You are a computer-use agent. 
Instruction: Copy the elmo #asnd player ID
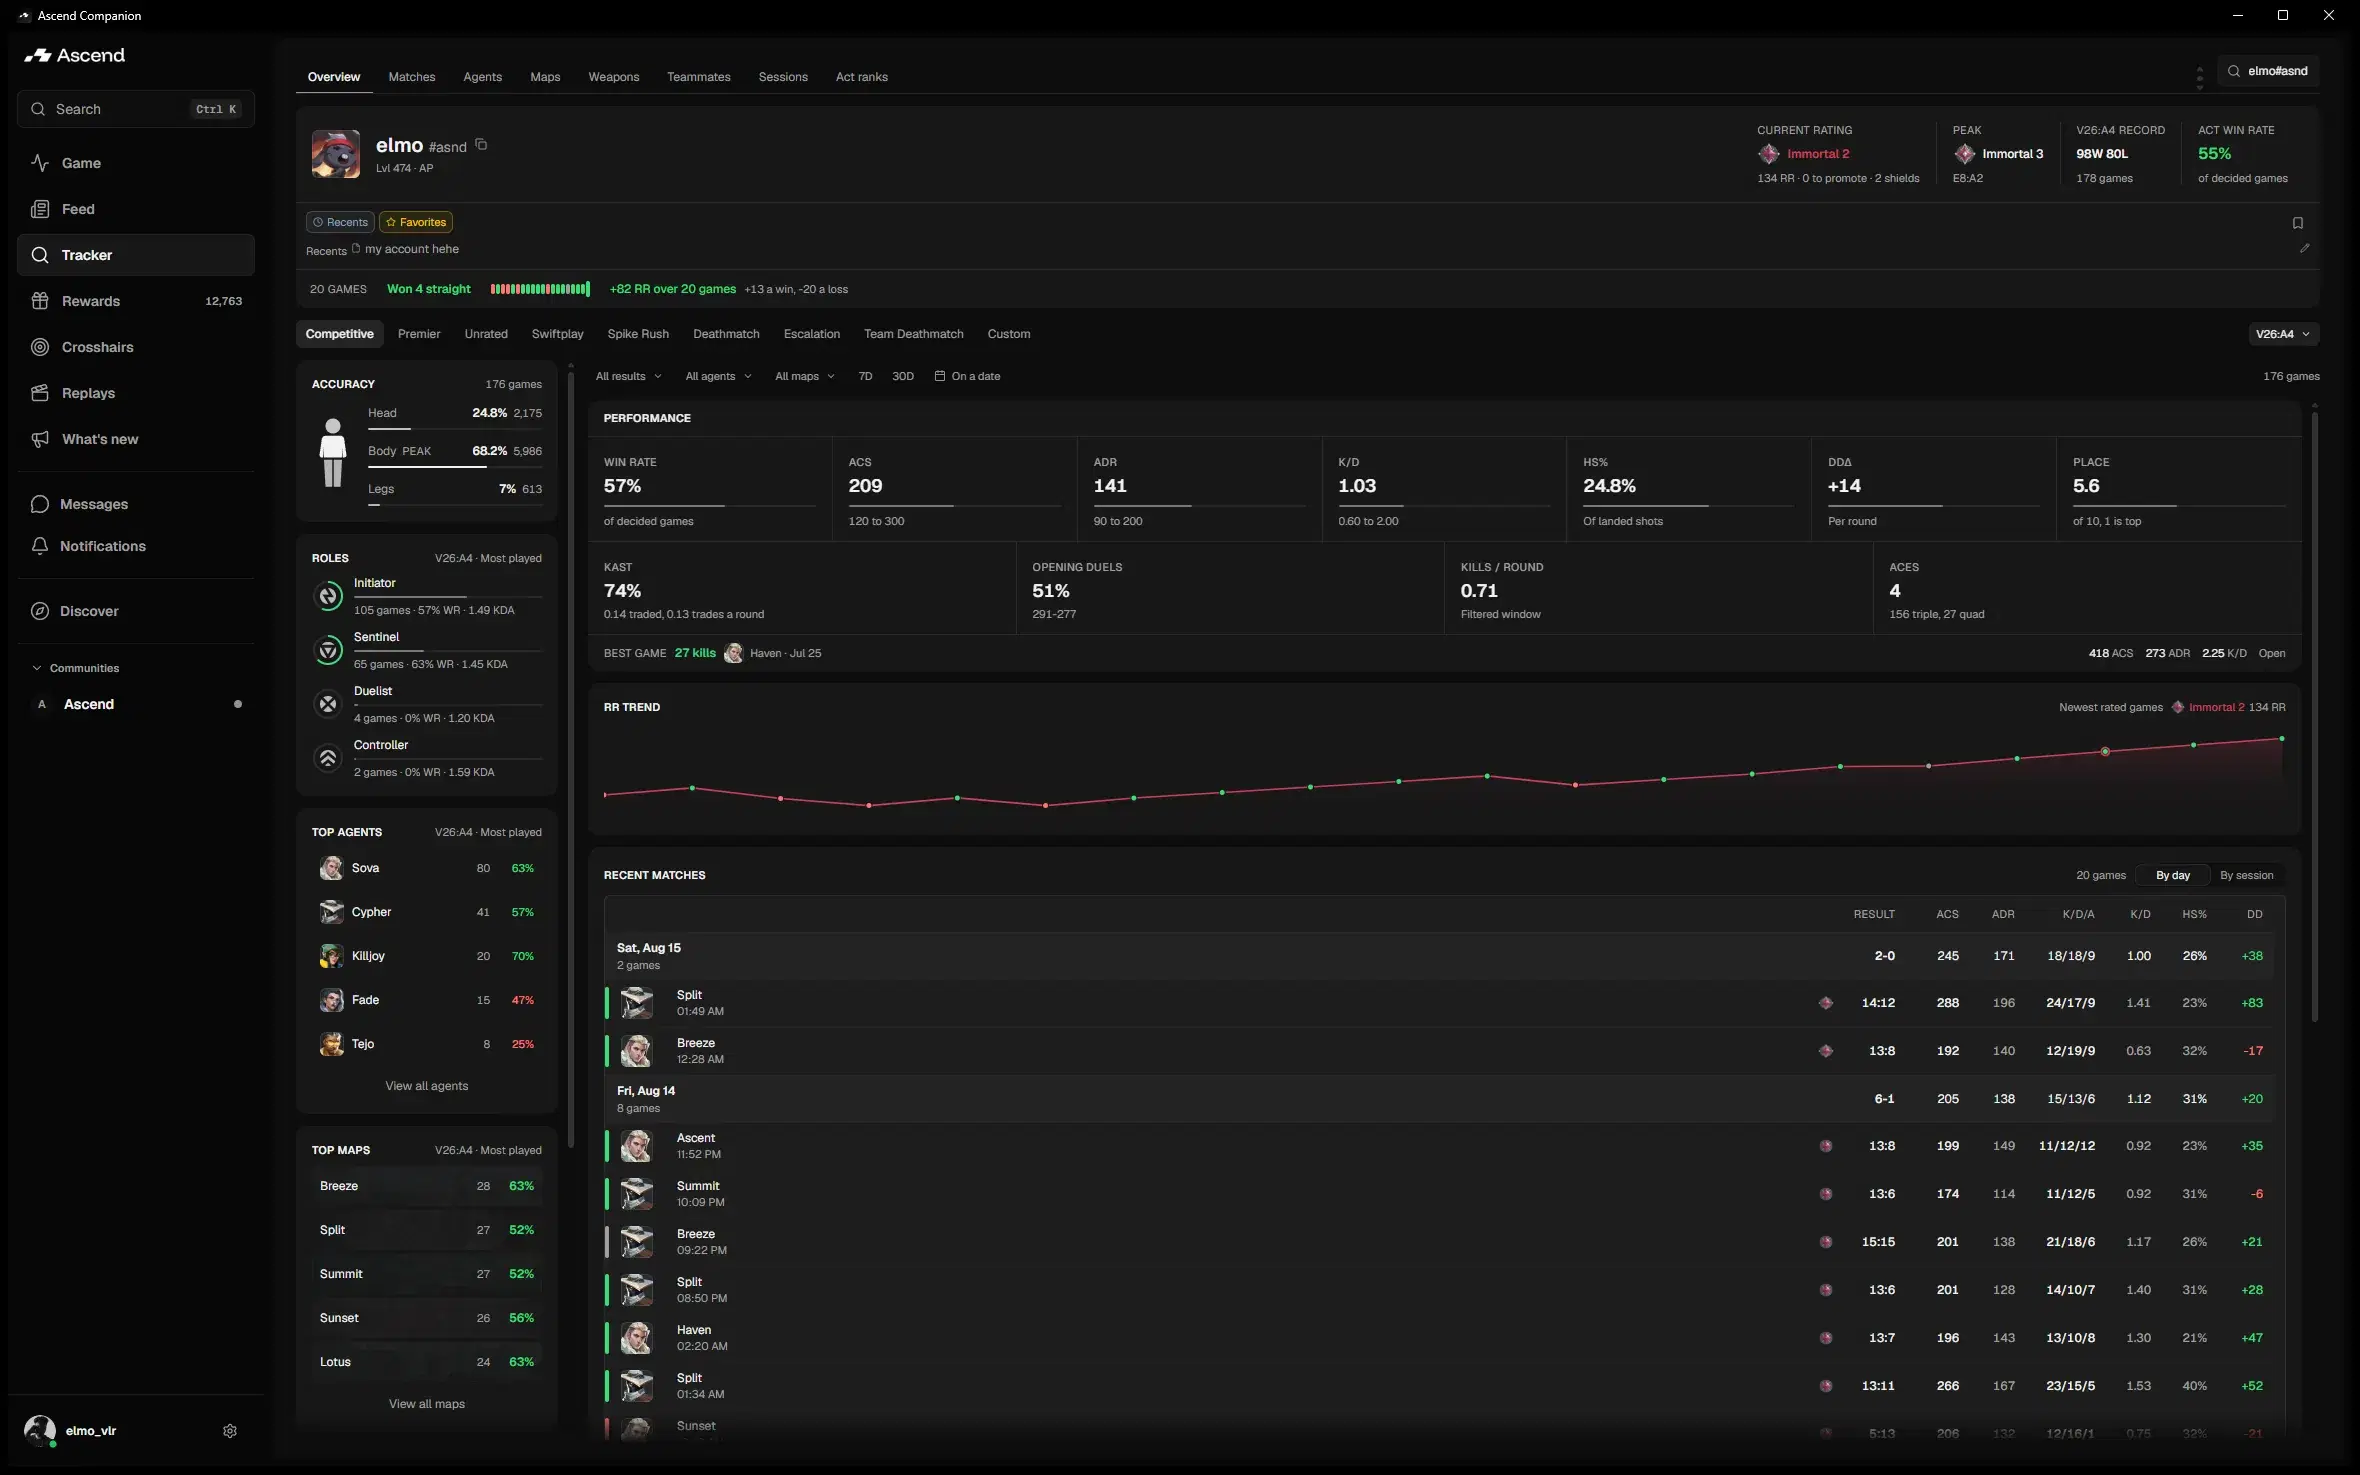click(x=481, y=145)
